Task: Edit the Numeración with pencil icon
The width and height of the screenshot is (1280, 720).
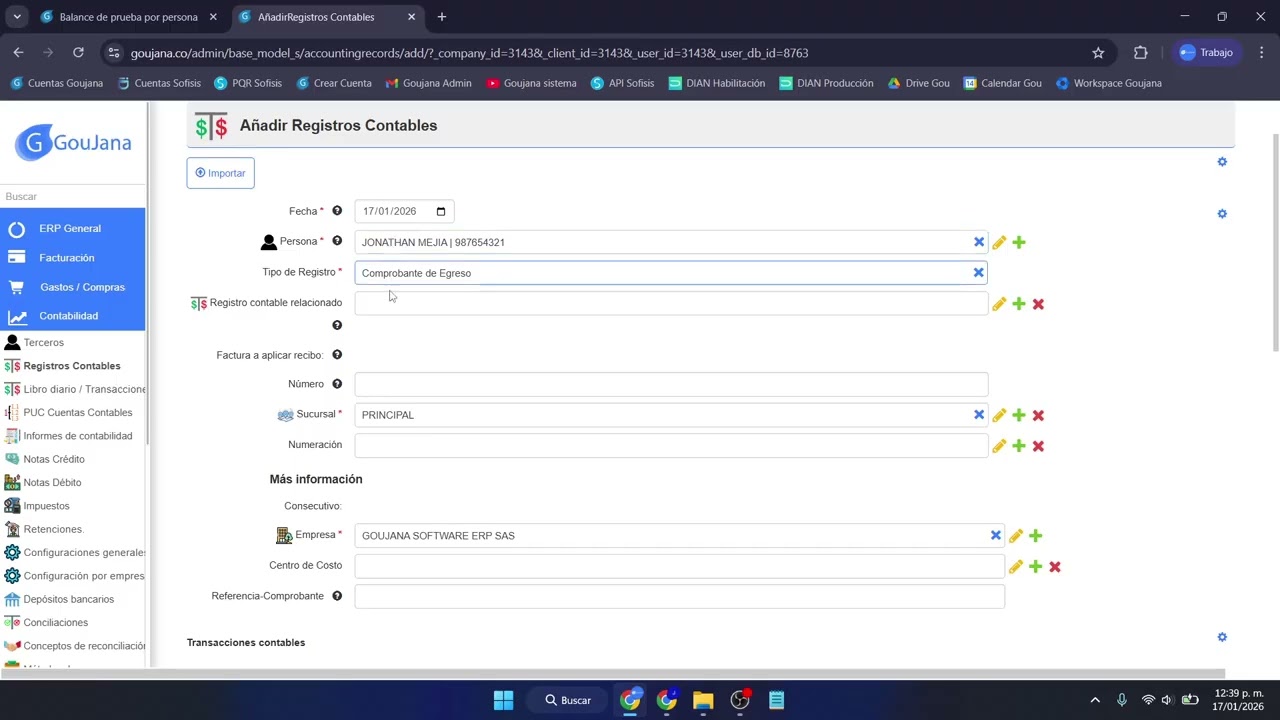Action: click(x=999, y=446)
